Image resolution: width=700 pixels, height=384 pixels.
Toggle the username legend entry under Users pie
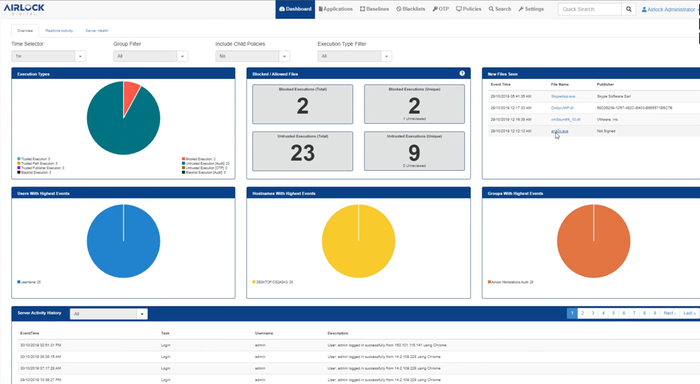point(29,282)
